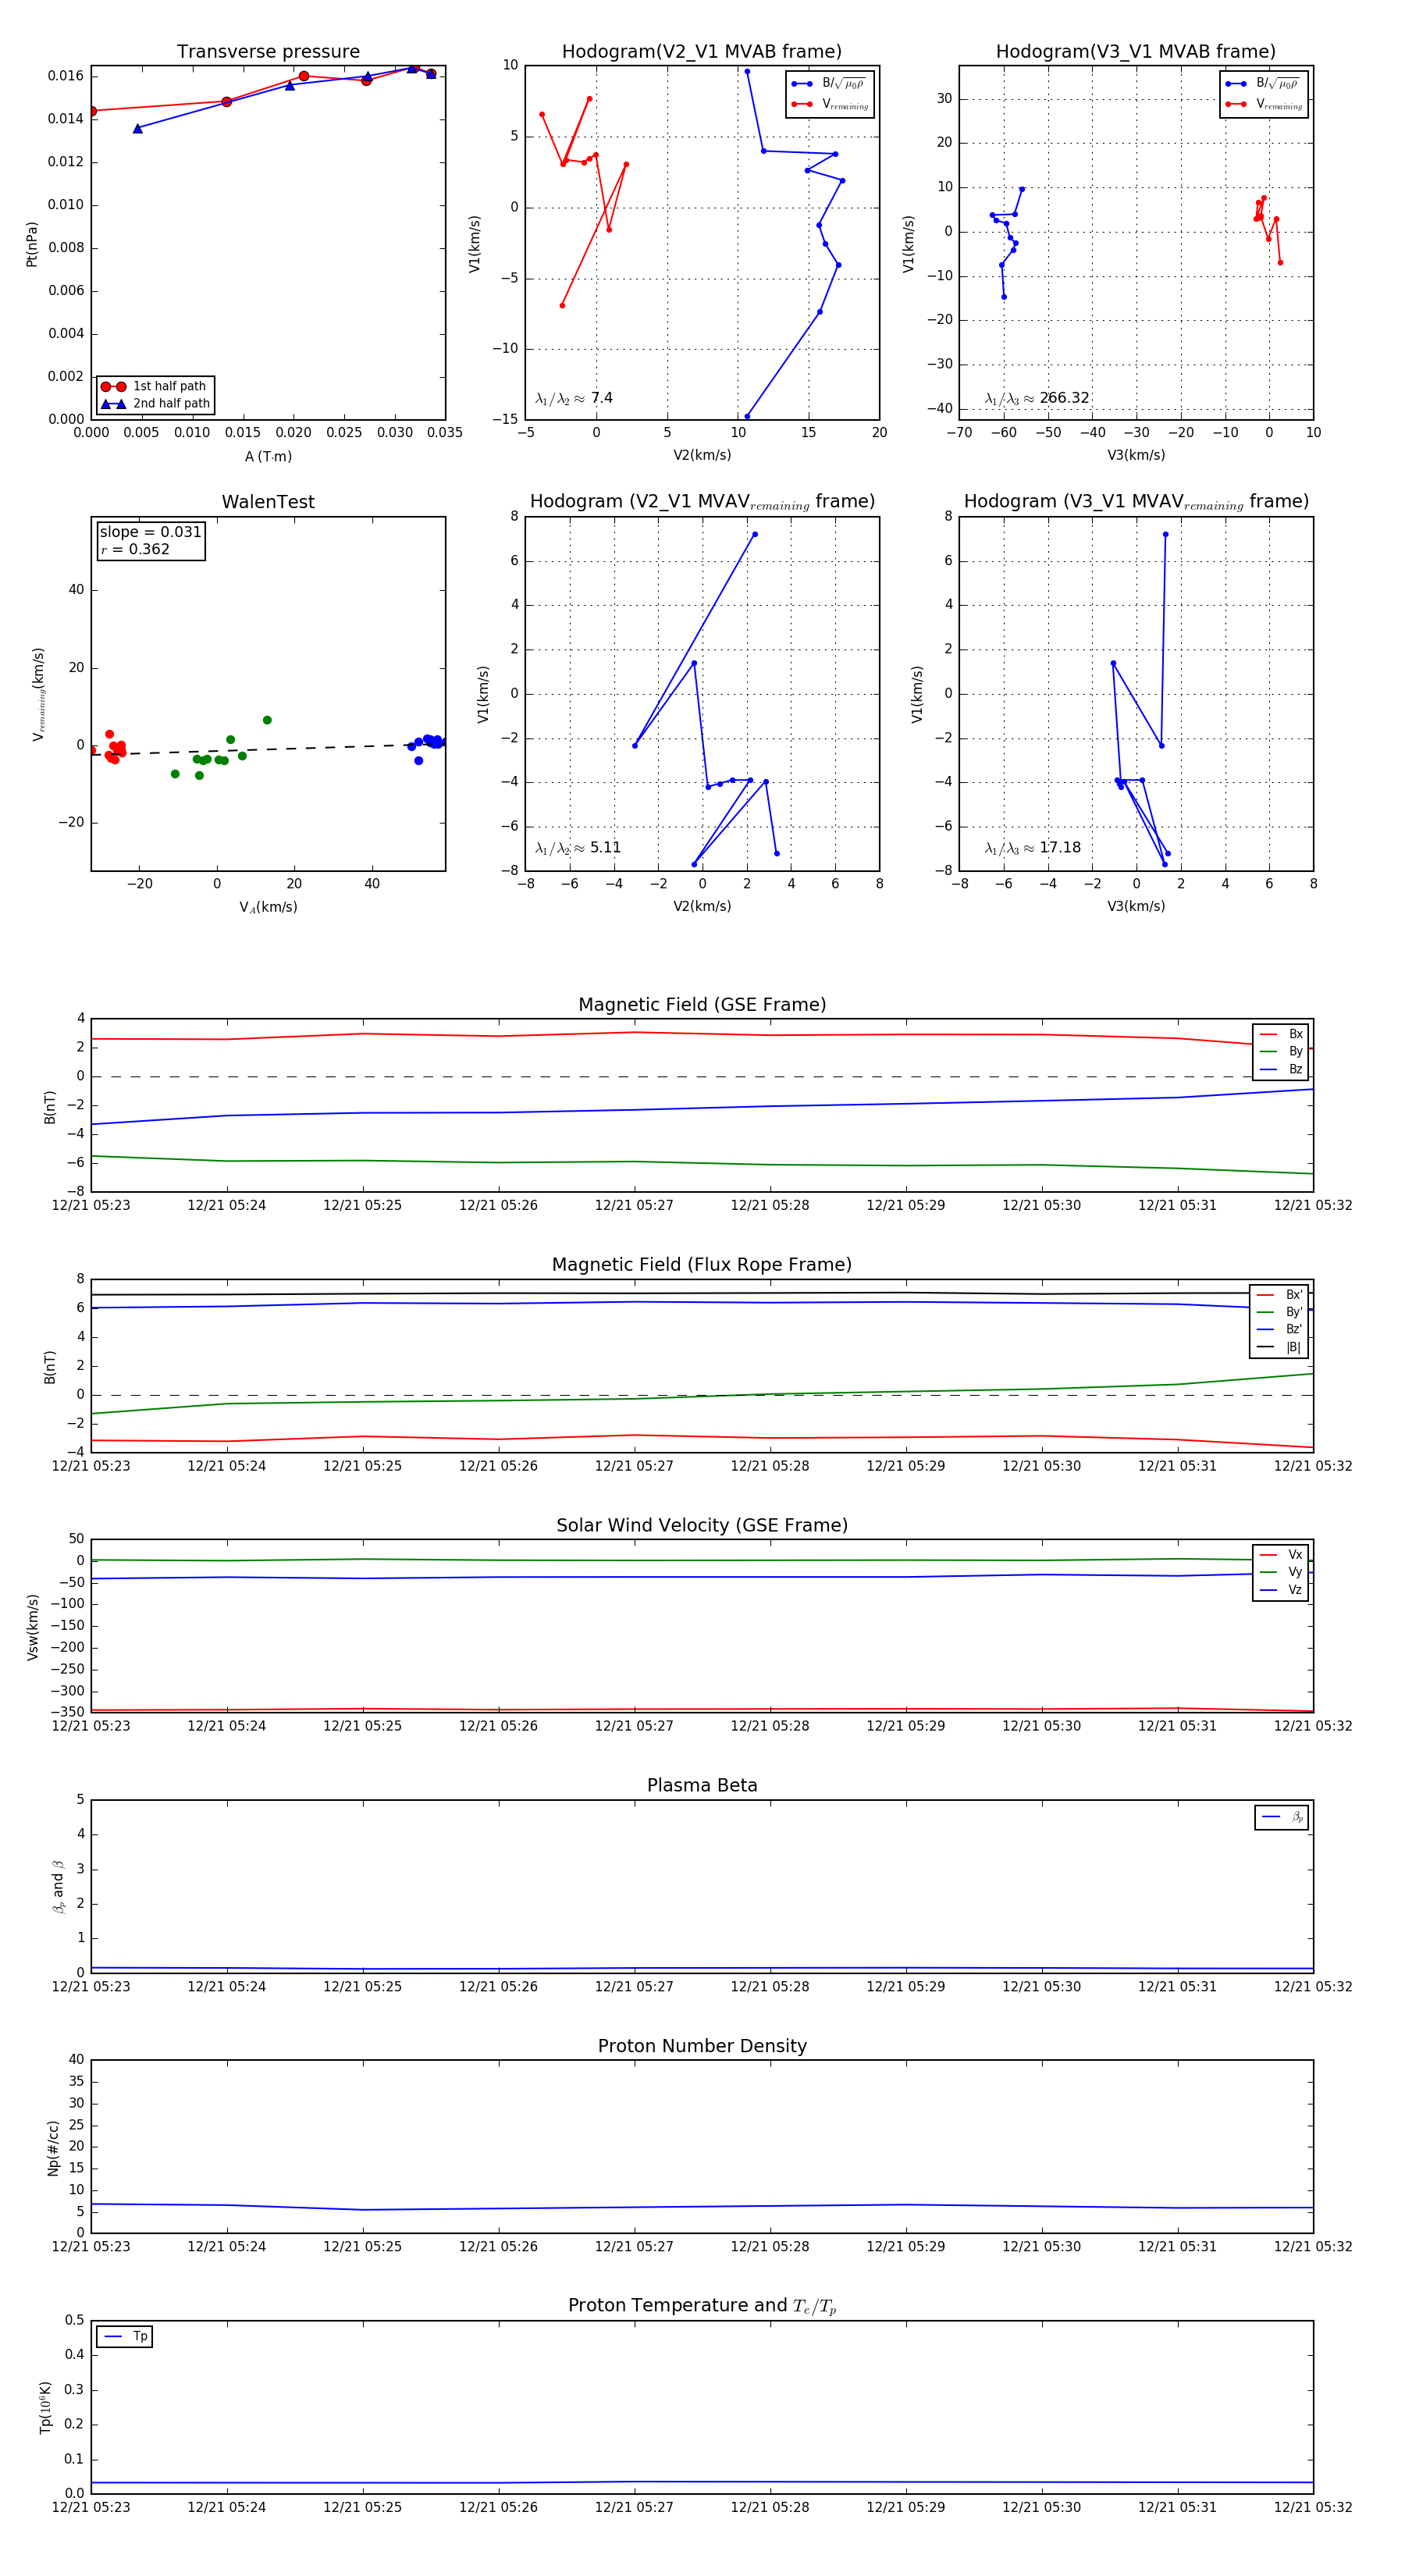Click the 'Vsw(km/s)' y-axis label
This screenshot has height=2576, width=1405.
[32, 1627]
